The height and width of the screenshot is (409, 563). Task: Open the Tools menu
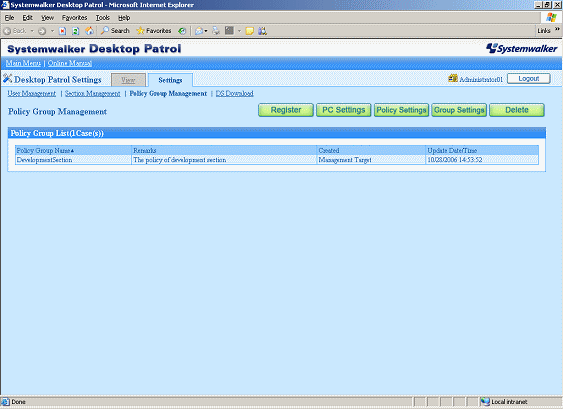click(102, 18)
